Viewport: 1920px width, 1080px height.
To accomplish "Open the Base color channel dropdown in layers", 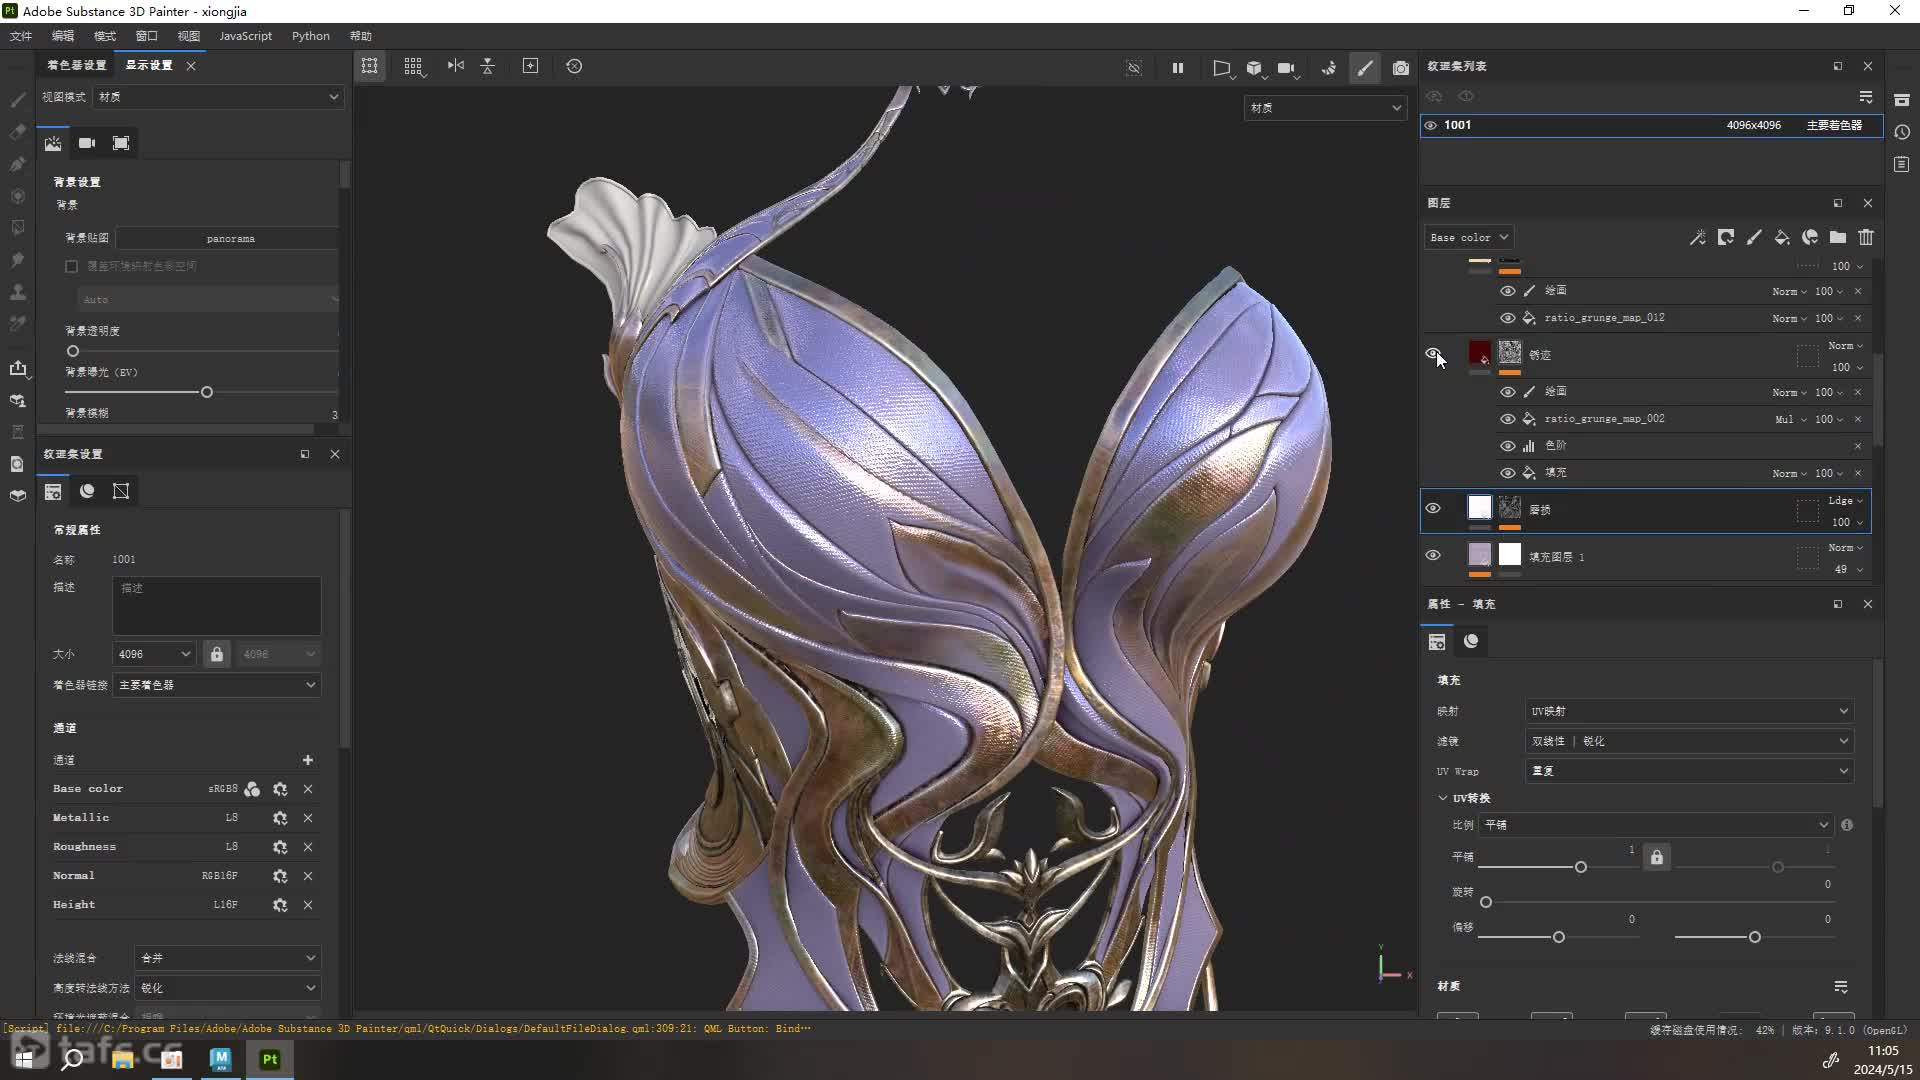I will pyautogui.click(x=1468, y=237).
